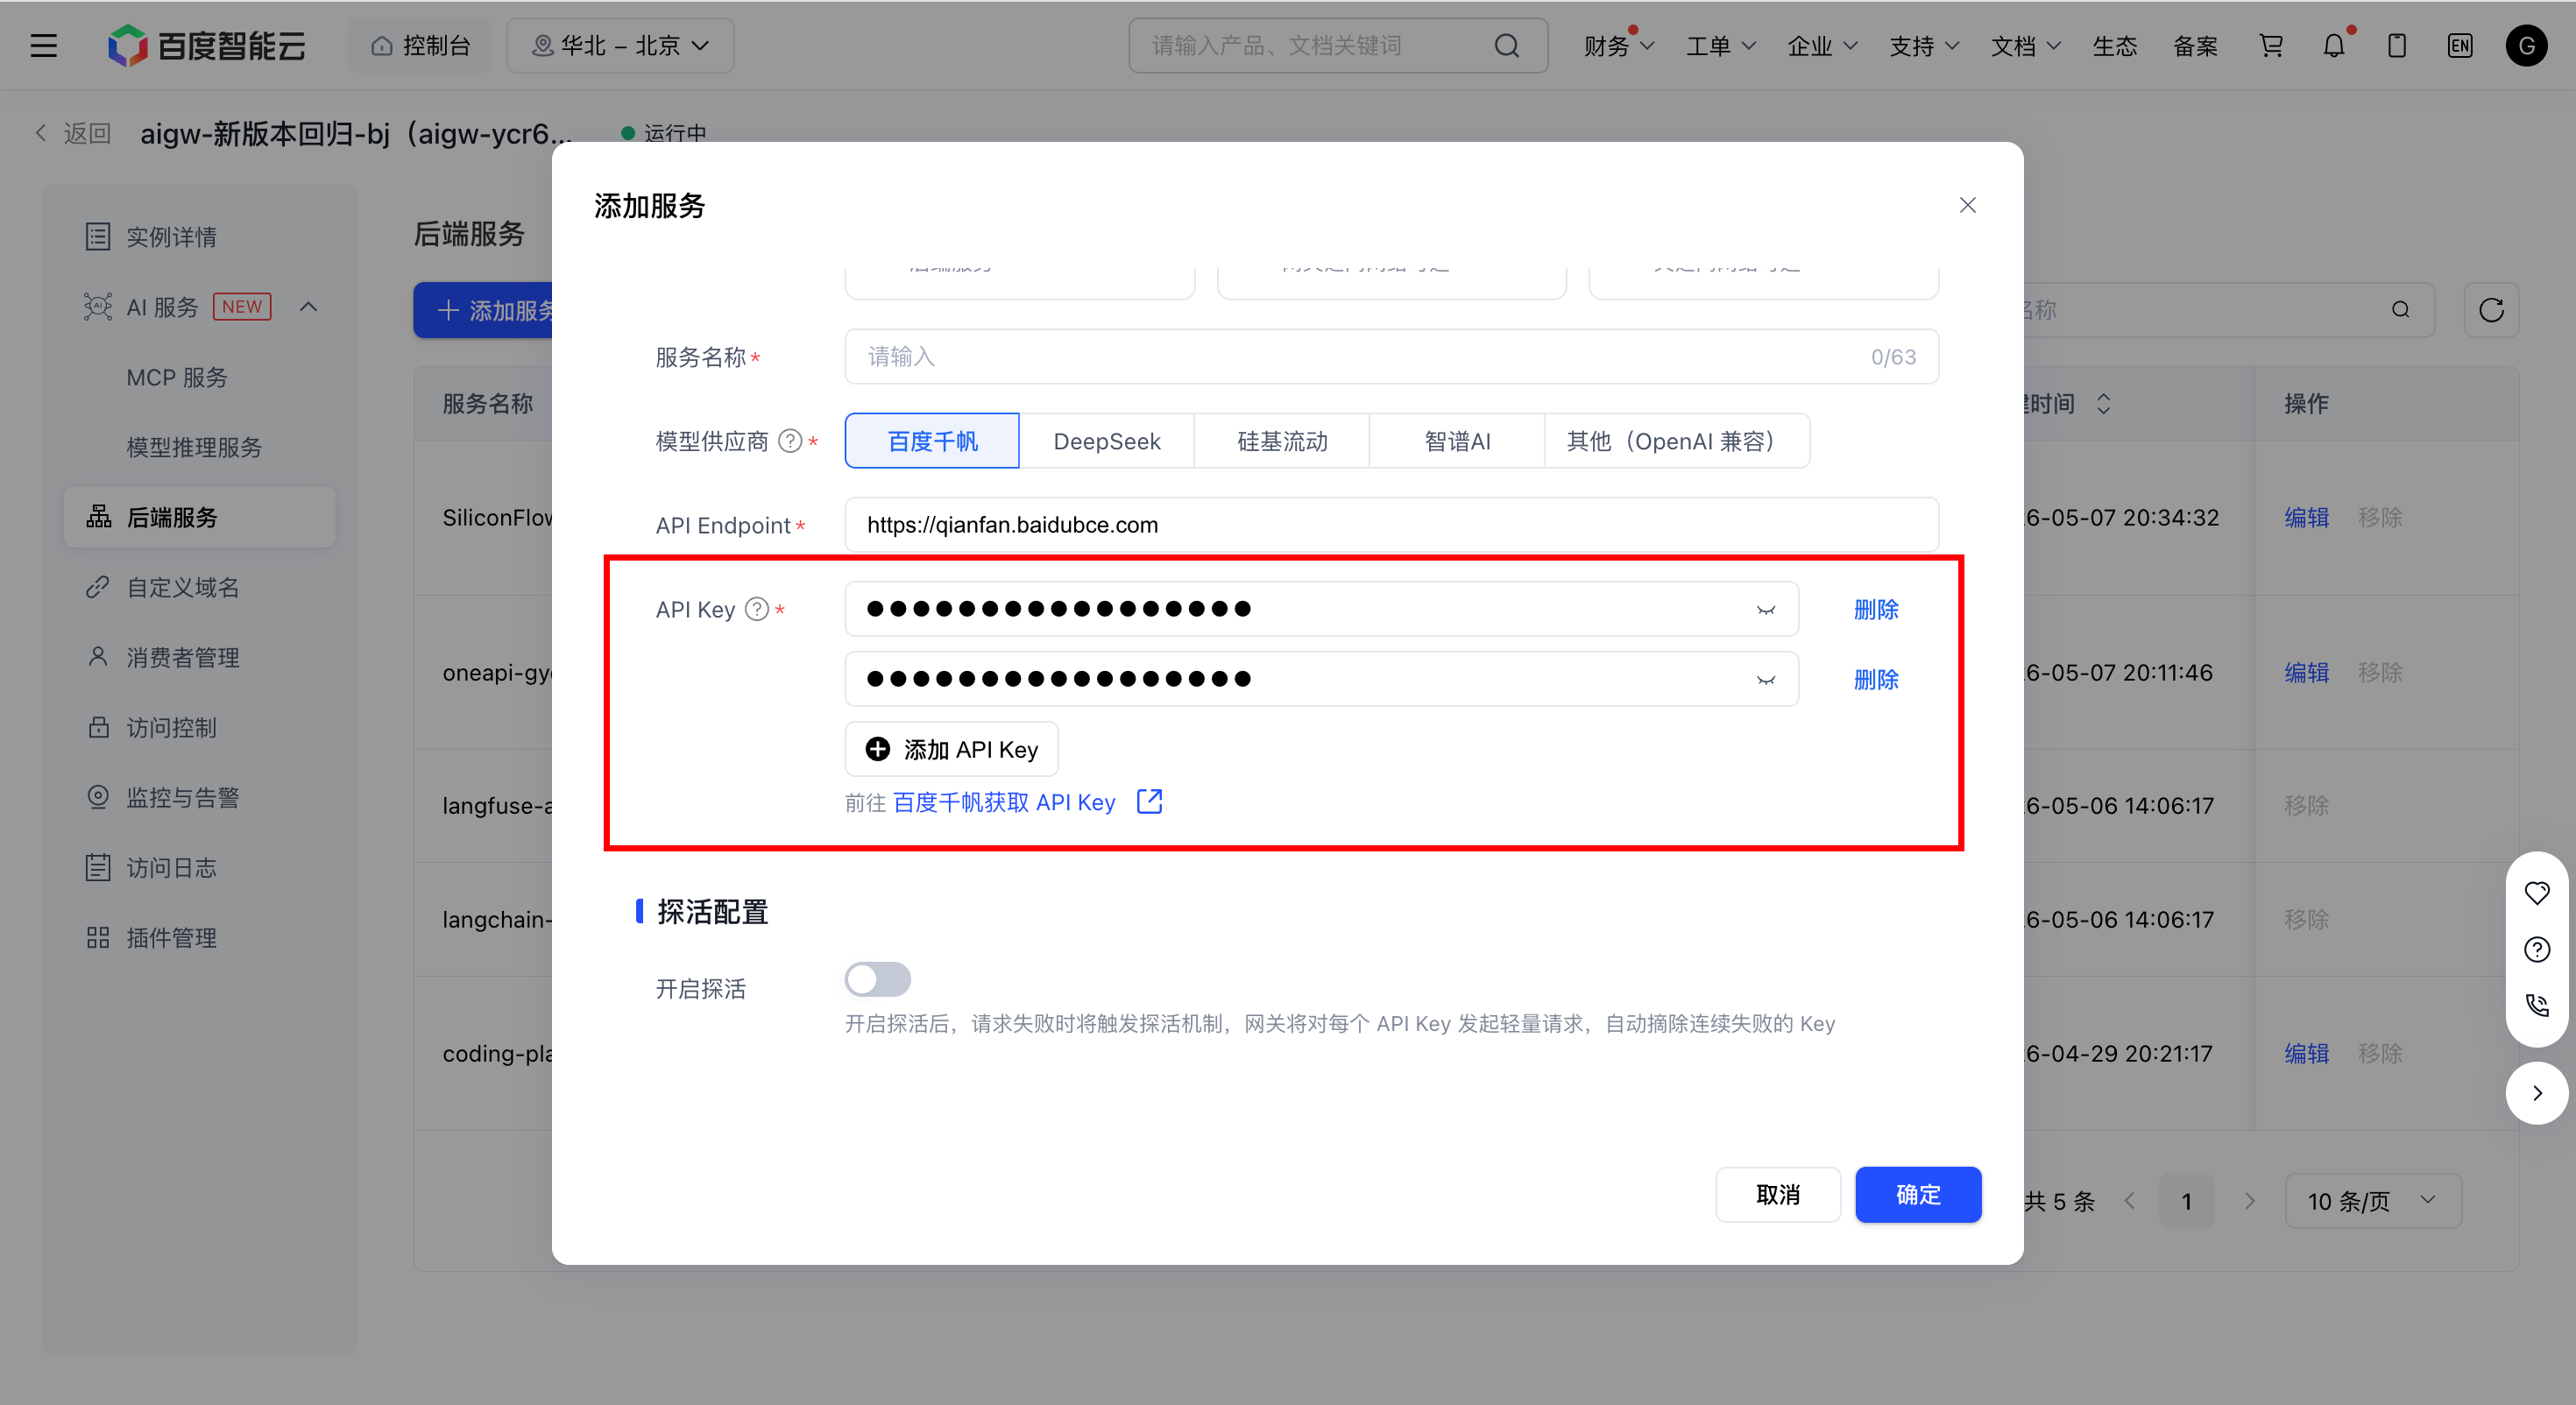This screenshot has width=2576, height=1405.
Task: Delete the second API Key row
Action: (1876, 679)
